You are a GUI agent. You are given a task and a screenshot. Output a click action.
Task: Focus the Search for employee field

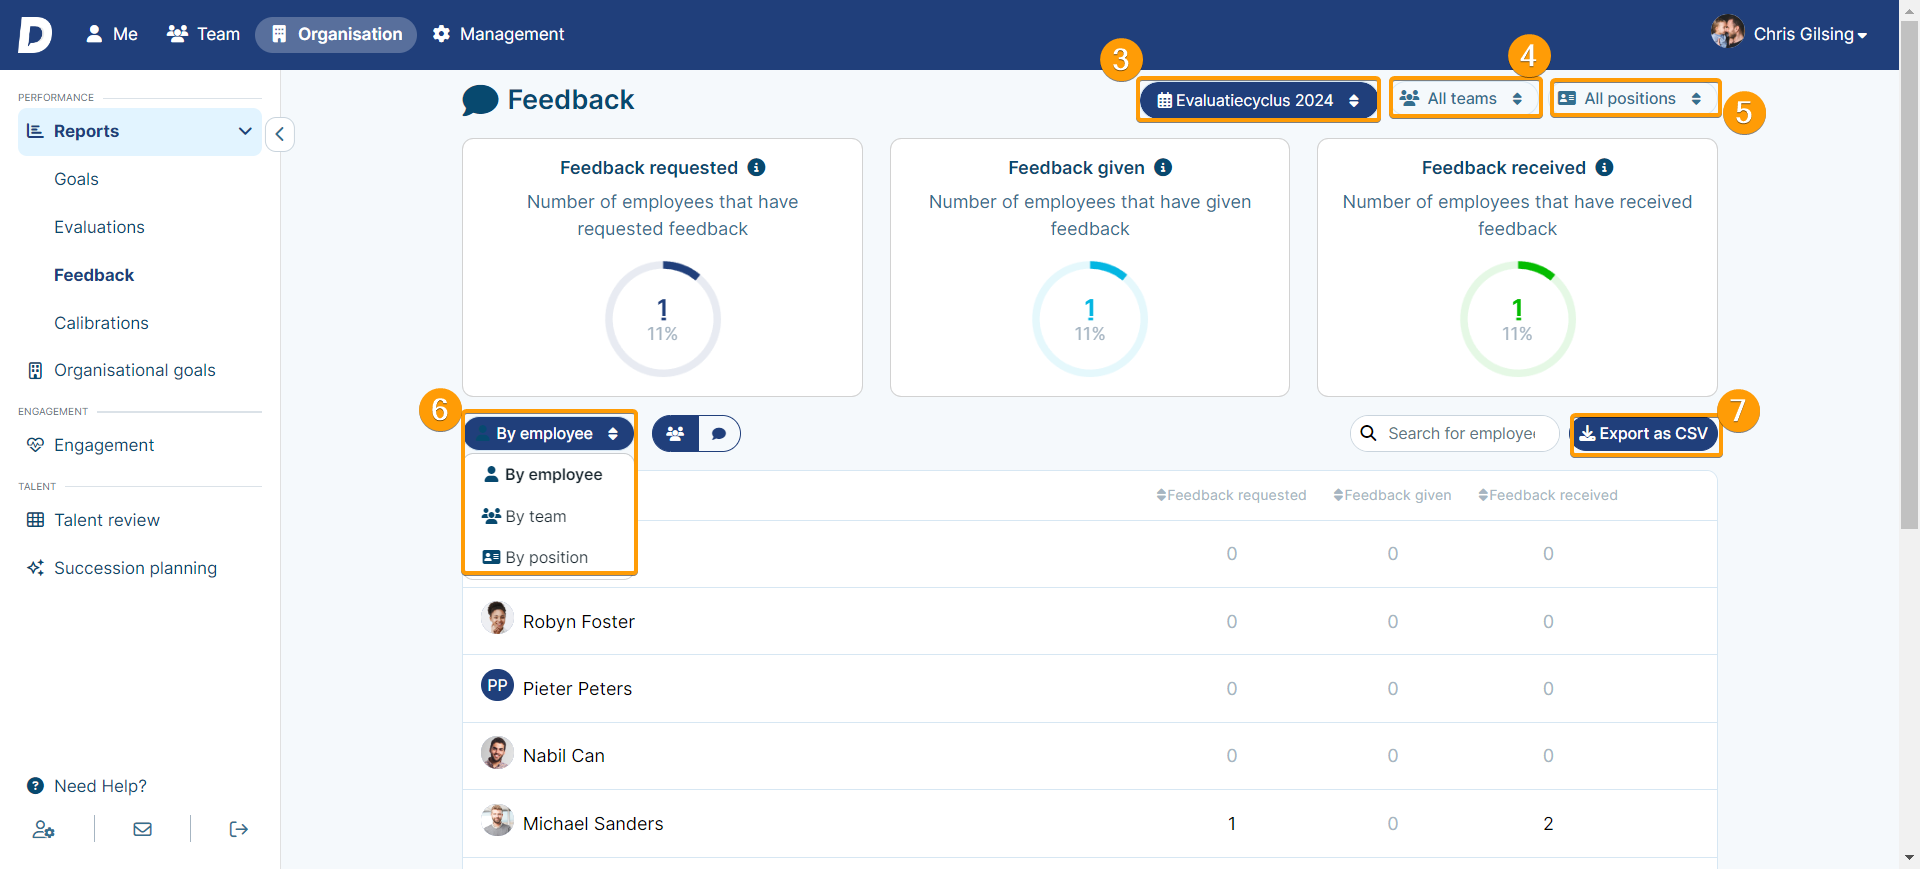coord(1455,433)
